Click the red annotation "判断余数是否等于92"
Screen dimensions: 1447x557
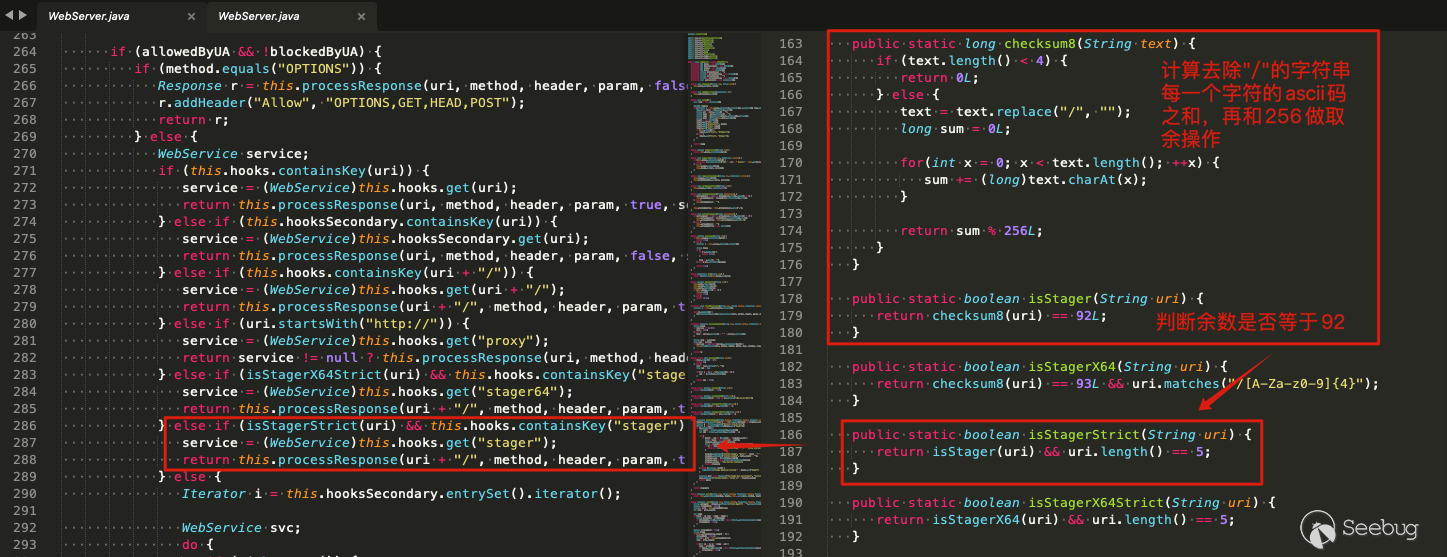pos(1250,322)
